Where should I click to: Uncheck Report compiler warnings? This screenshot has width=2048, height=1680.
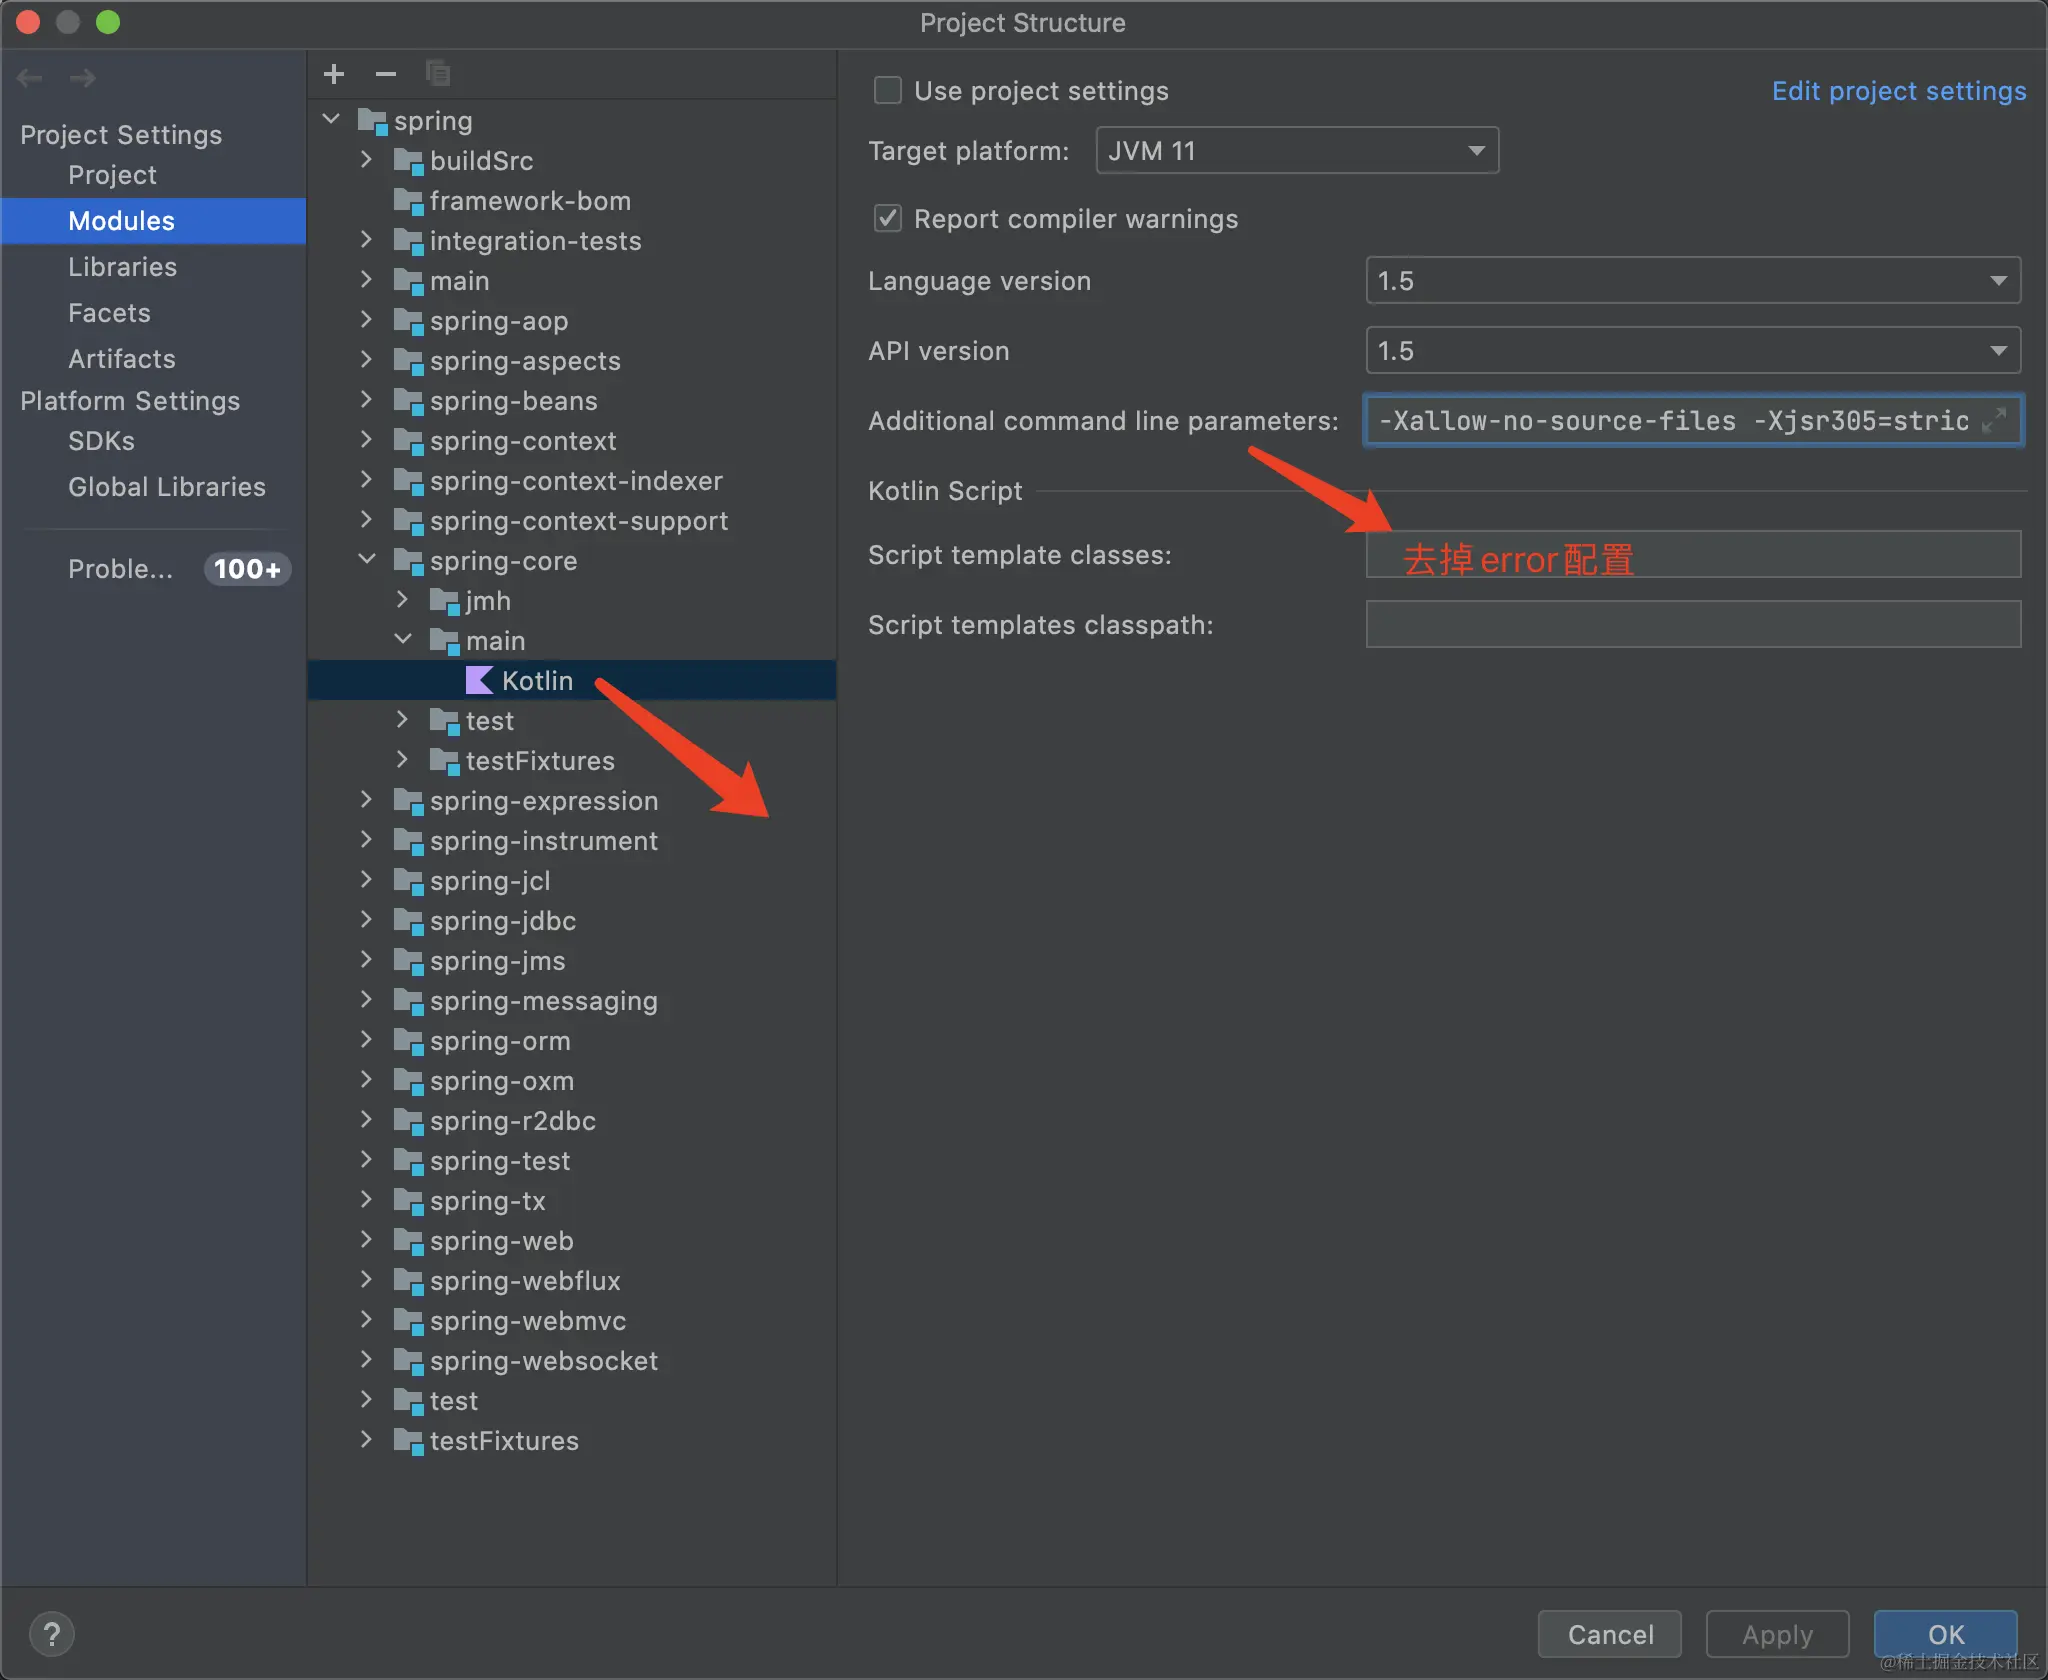[x=888, y=219]
